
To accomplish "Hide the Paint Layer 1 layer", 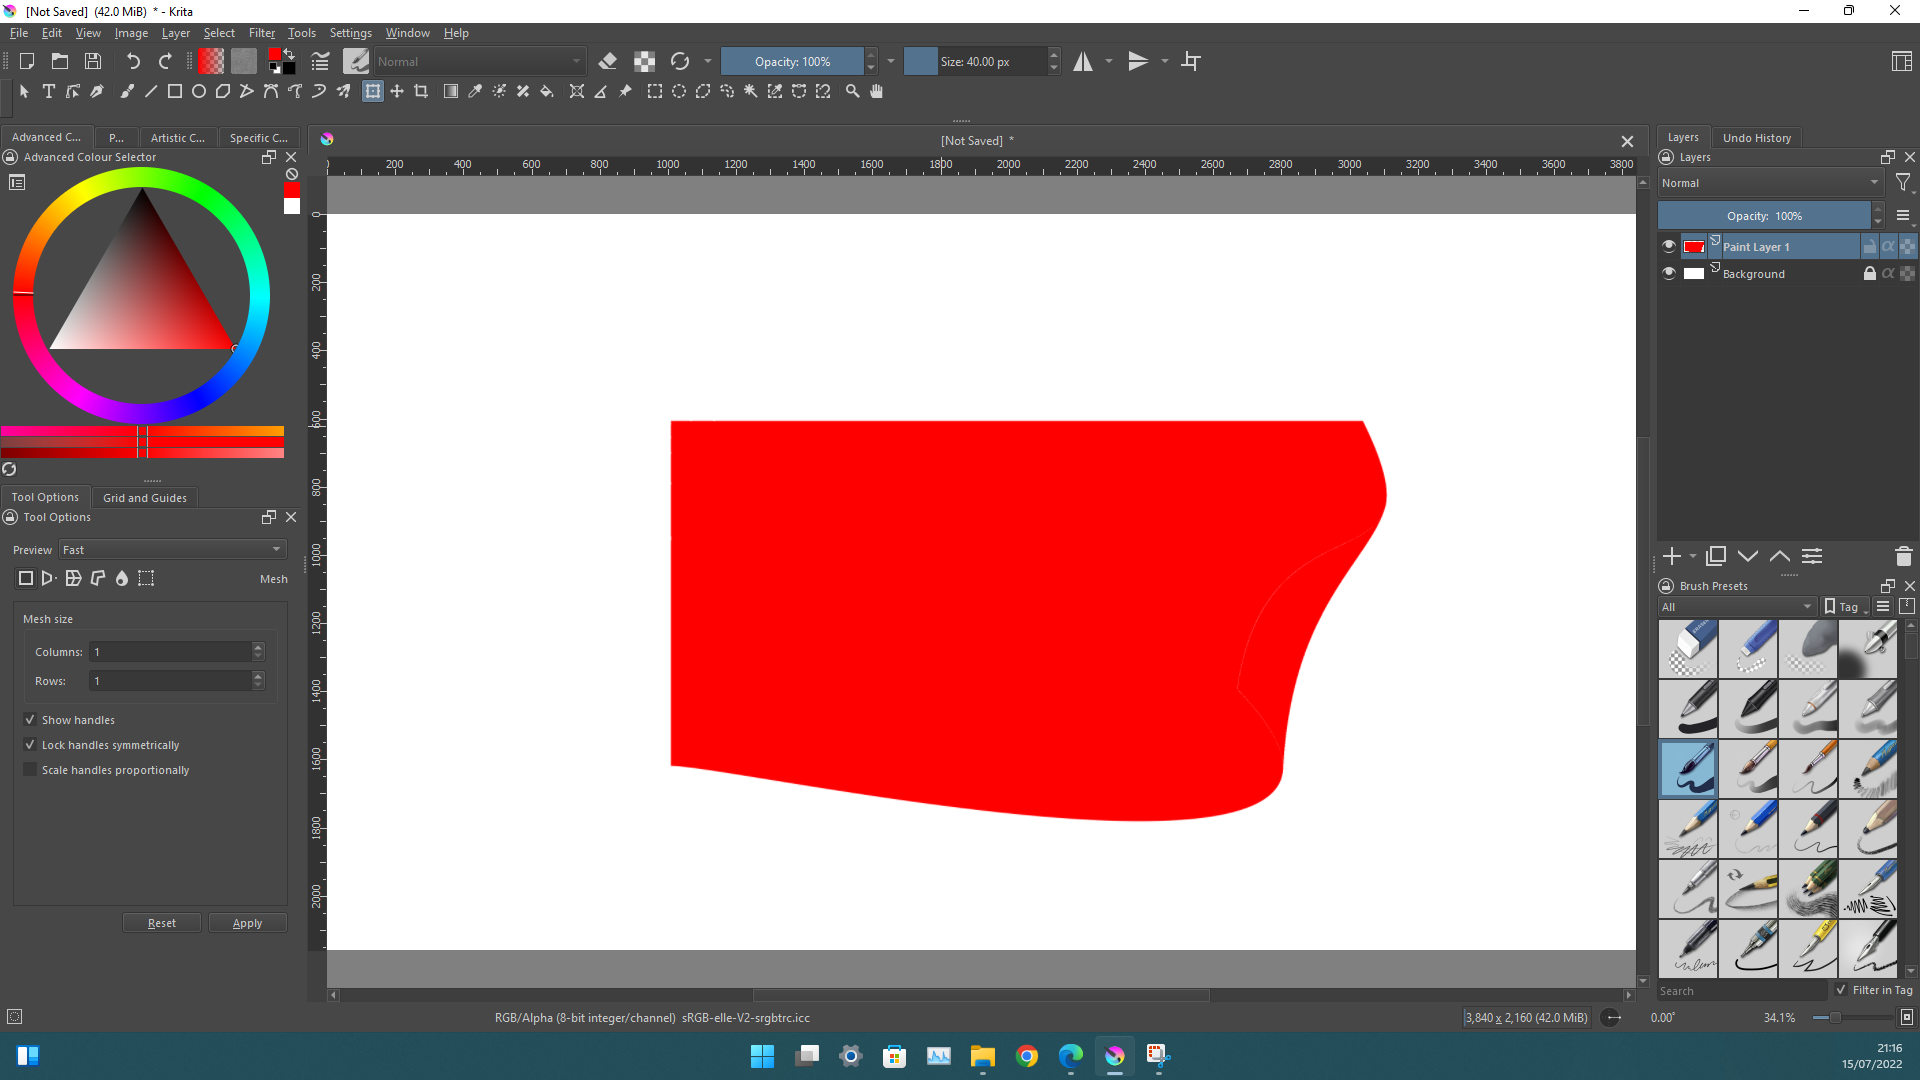I will tap(1668, 246).
